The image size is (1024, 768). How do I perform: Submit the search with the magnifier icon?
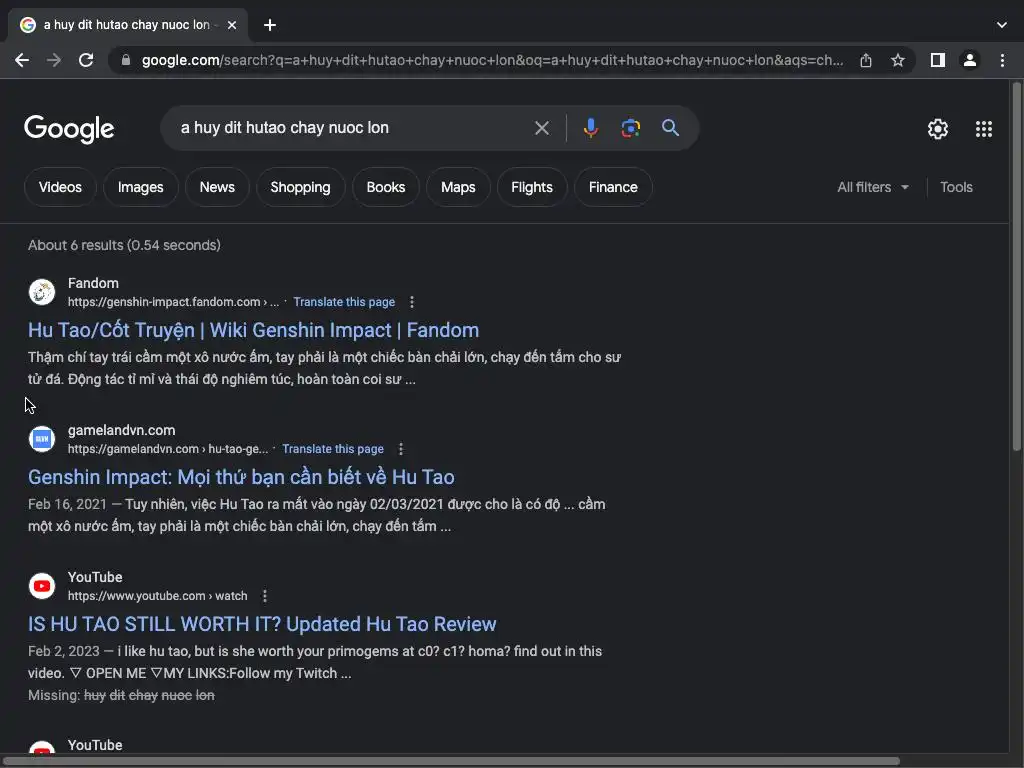[x=670, y=128]
